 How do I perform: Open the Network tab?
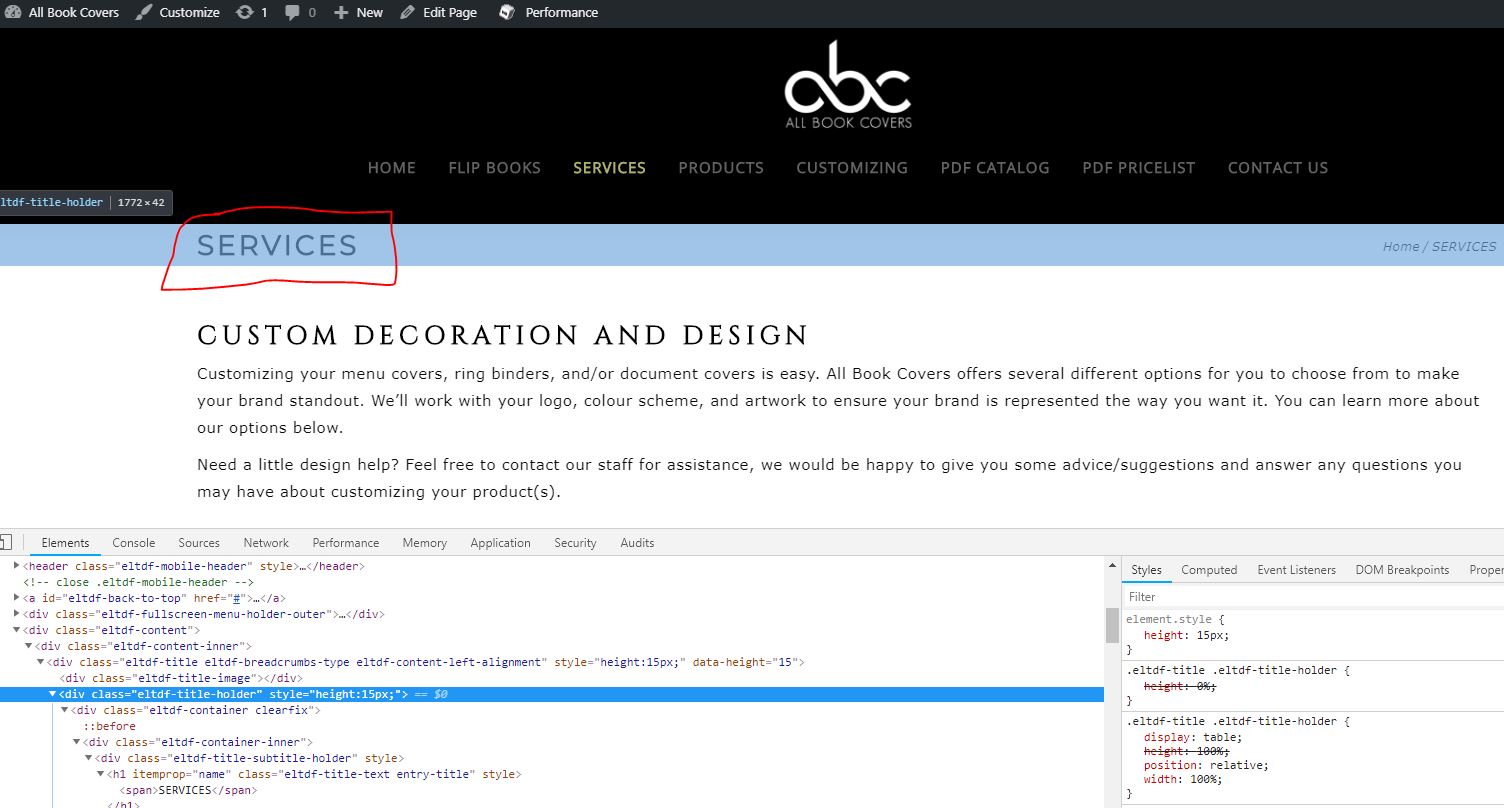(x=266, y=543)
